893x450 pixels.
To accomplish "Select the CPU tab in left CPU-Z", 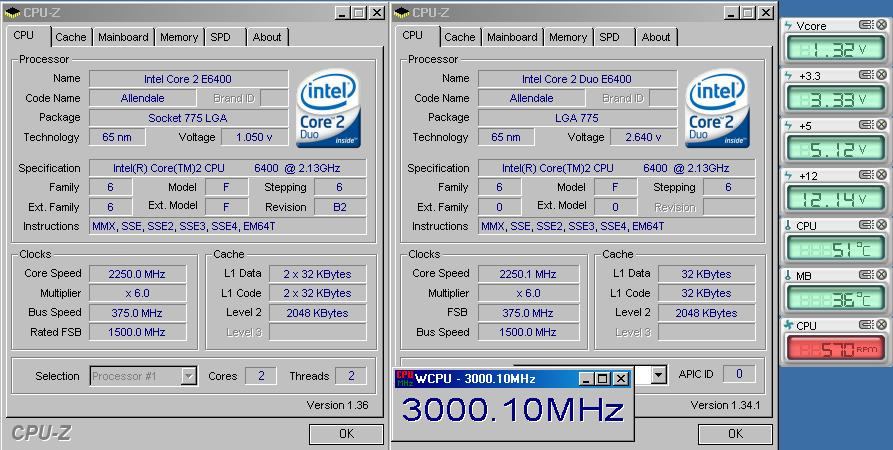I will pos(23,35).
